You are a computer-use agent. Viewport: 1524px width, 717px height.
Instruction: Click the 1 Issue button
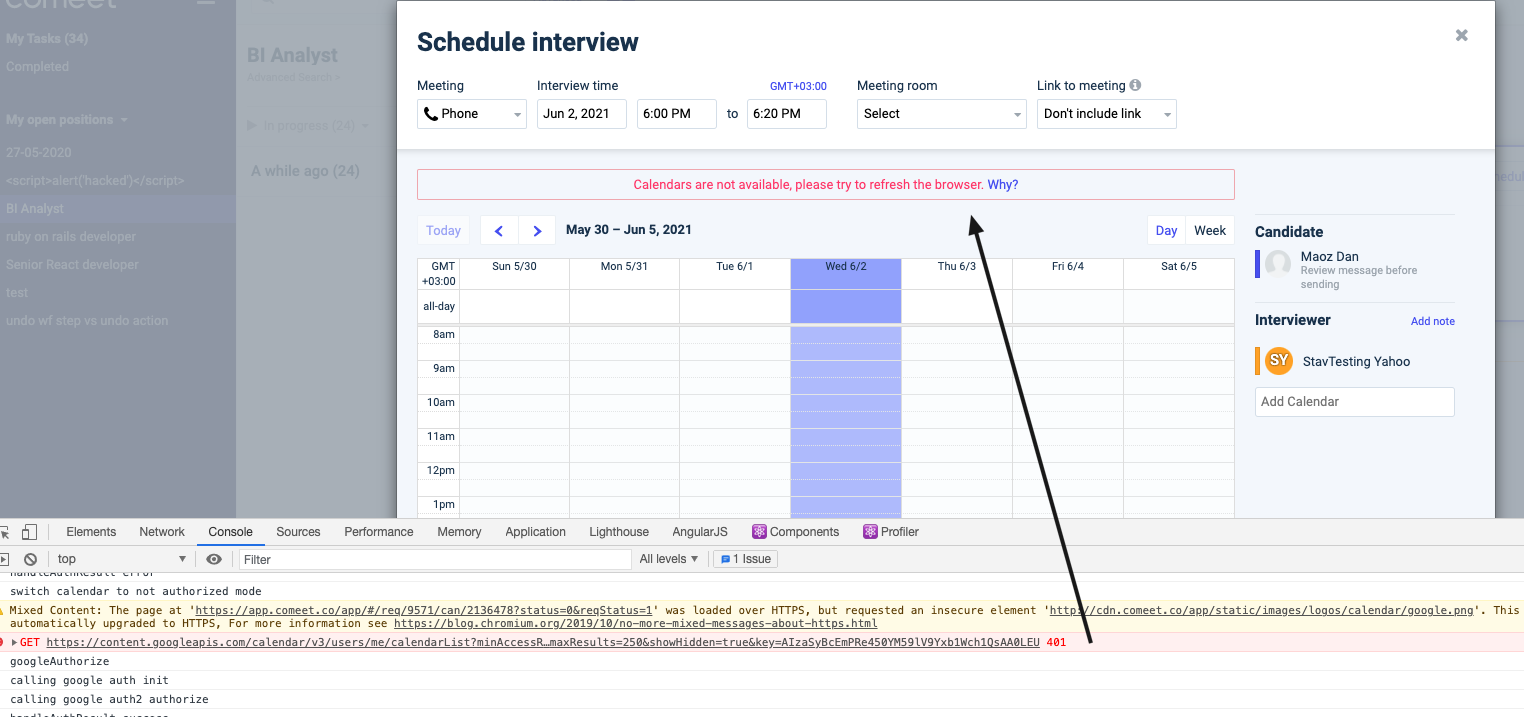click(x=746, y=559)
